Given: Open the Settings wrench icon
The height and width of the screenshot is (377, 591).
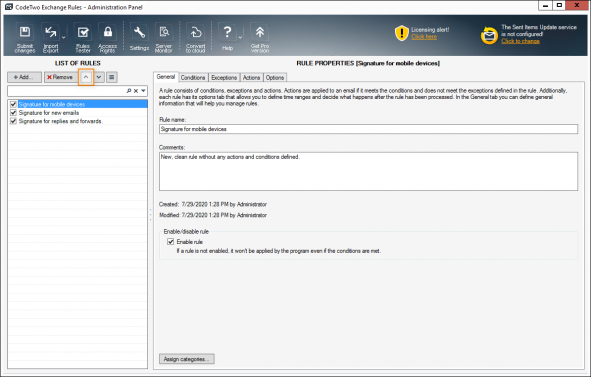Looking at the screenshot, I should [x=139, y=38].
